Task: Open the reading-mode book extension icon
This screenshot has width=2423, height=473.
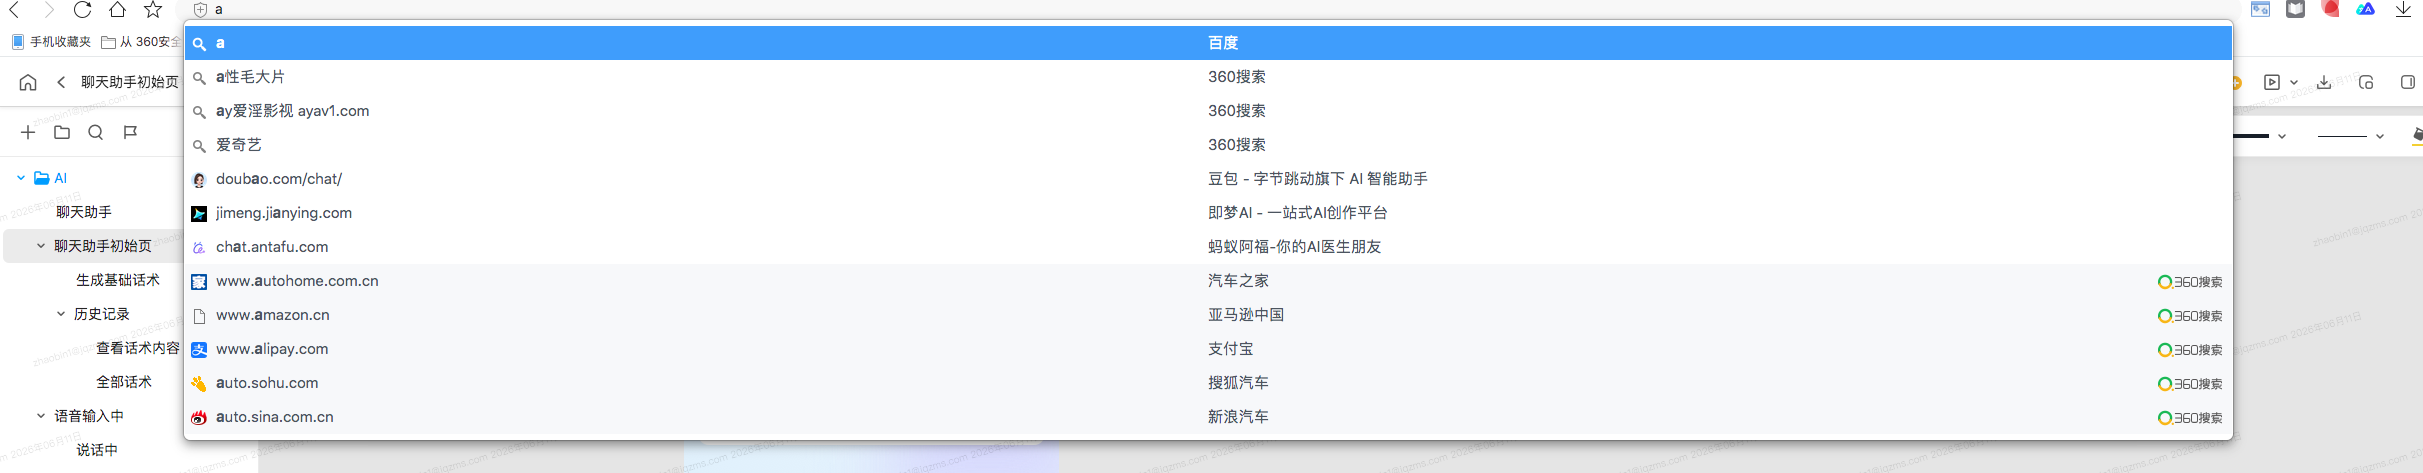Action: [2296, 10]
